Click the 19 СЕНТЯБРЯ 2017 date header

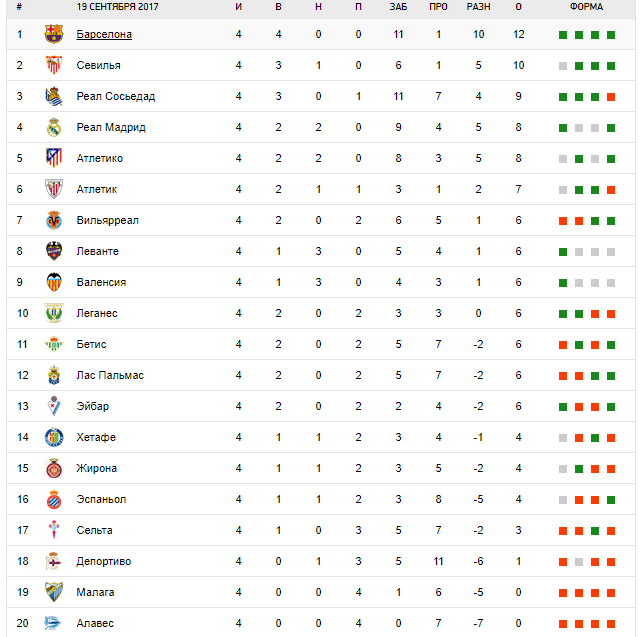118,6
